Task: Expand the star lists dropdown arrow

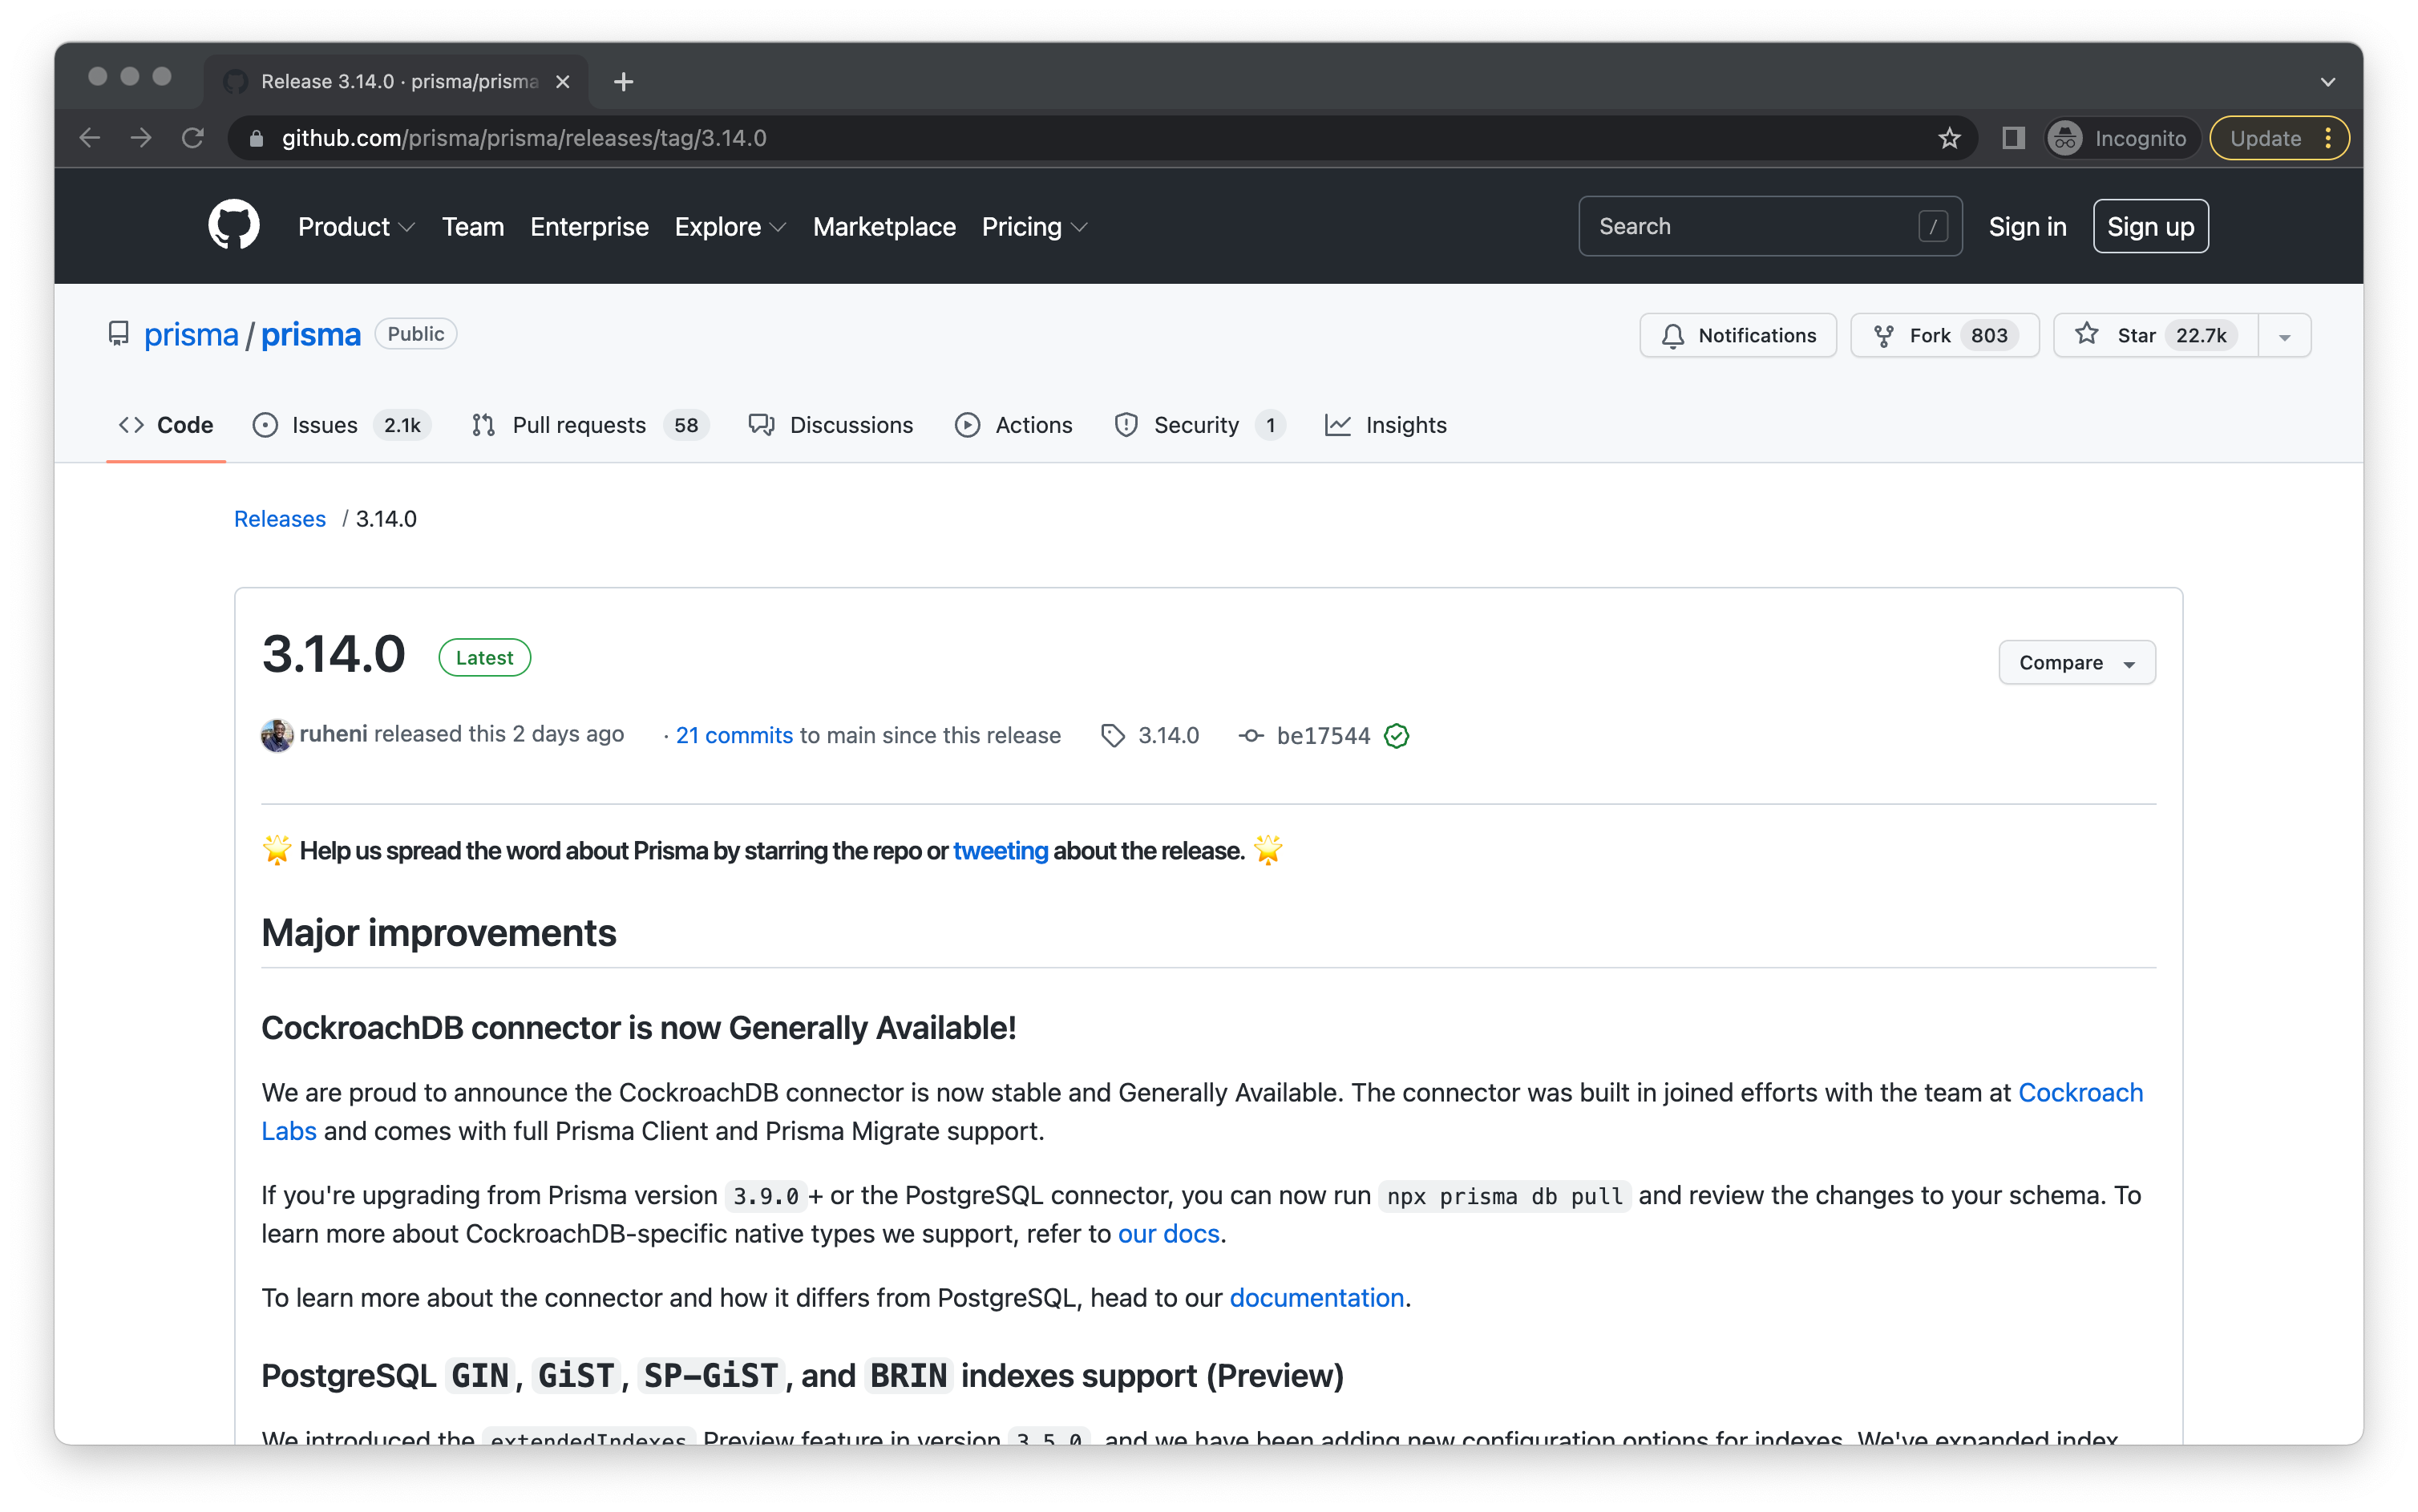Action: pos(2284,336)
